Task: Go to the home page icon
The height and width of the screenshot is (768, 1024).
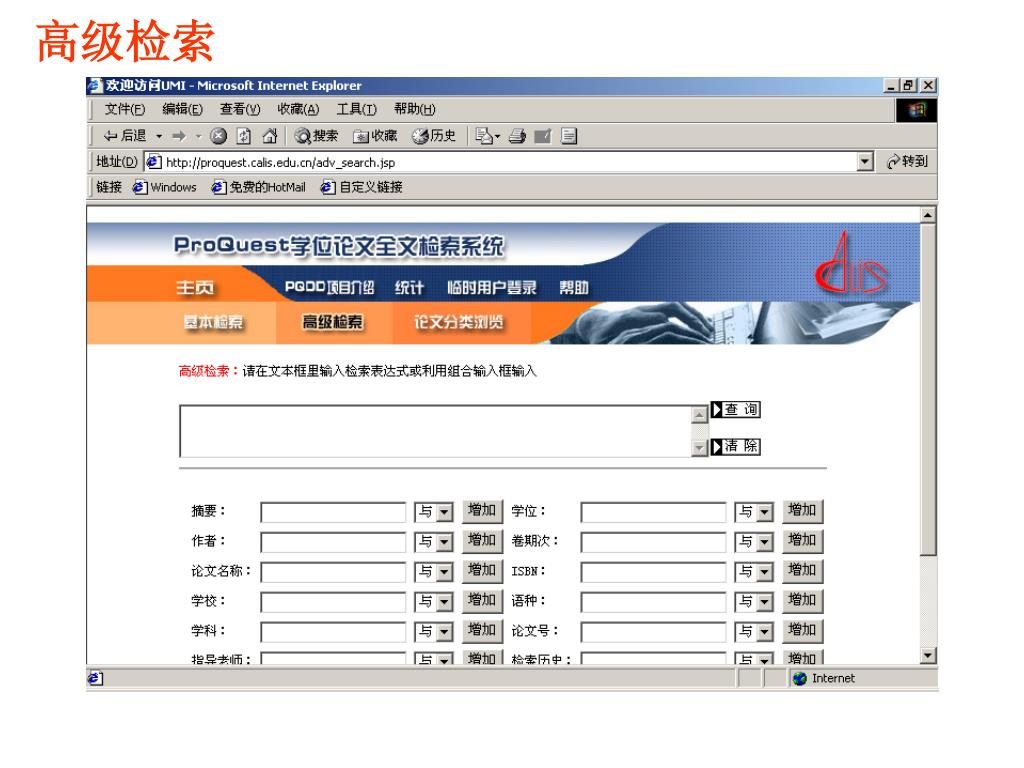Action: click(x=269, y=136)
